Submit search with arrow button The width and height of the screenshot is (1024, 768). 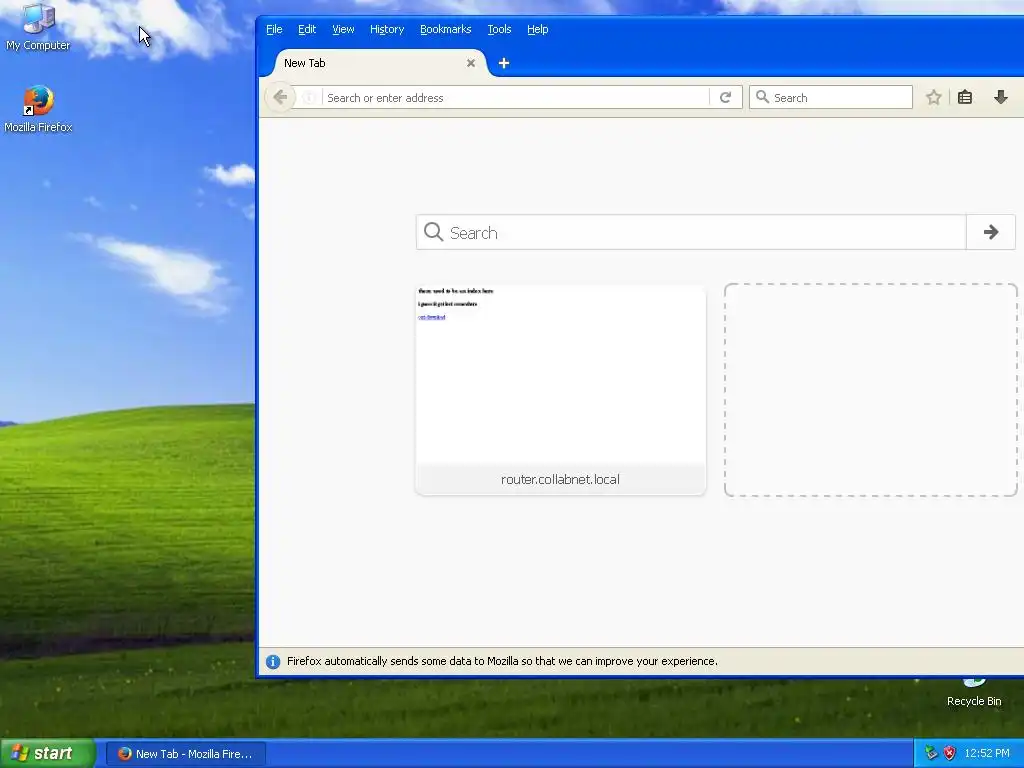tap(991, 232)
